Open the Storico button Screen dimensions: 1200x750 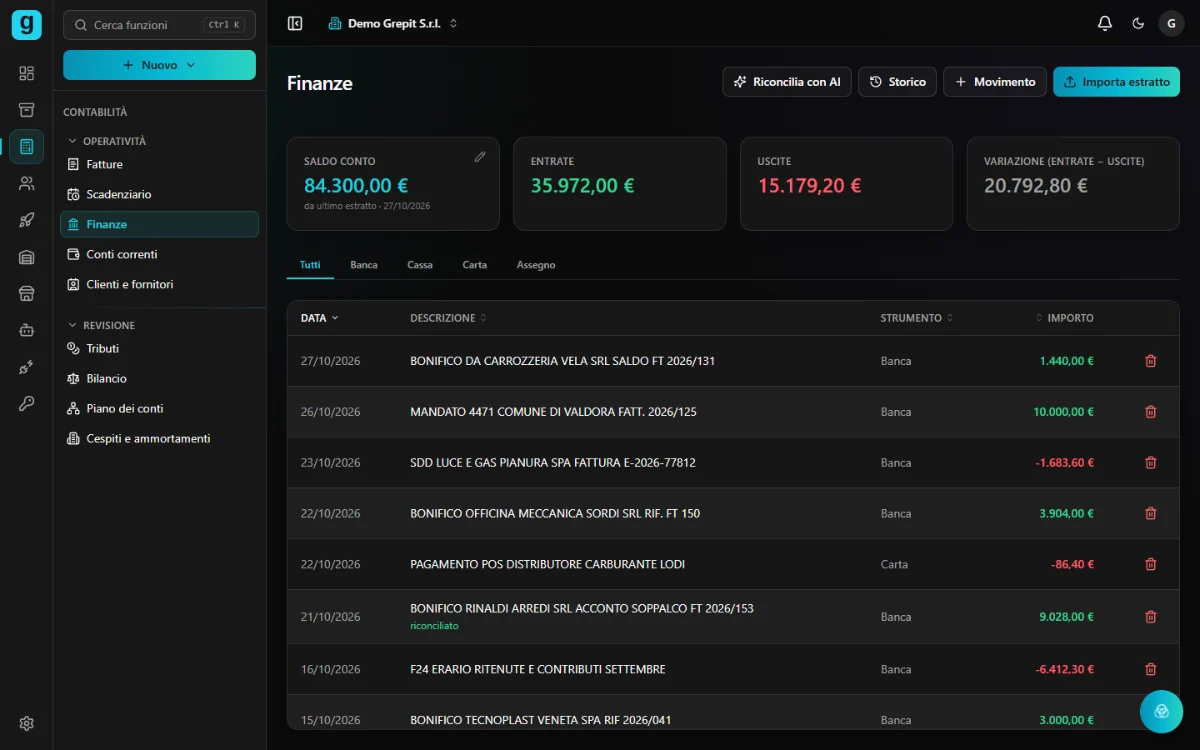(897, 82)
